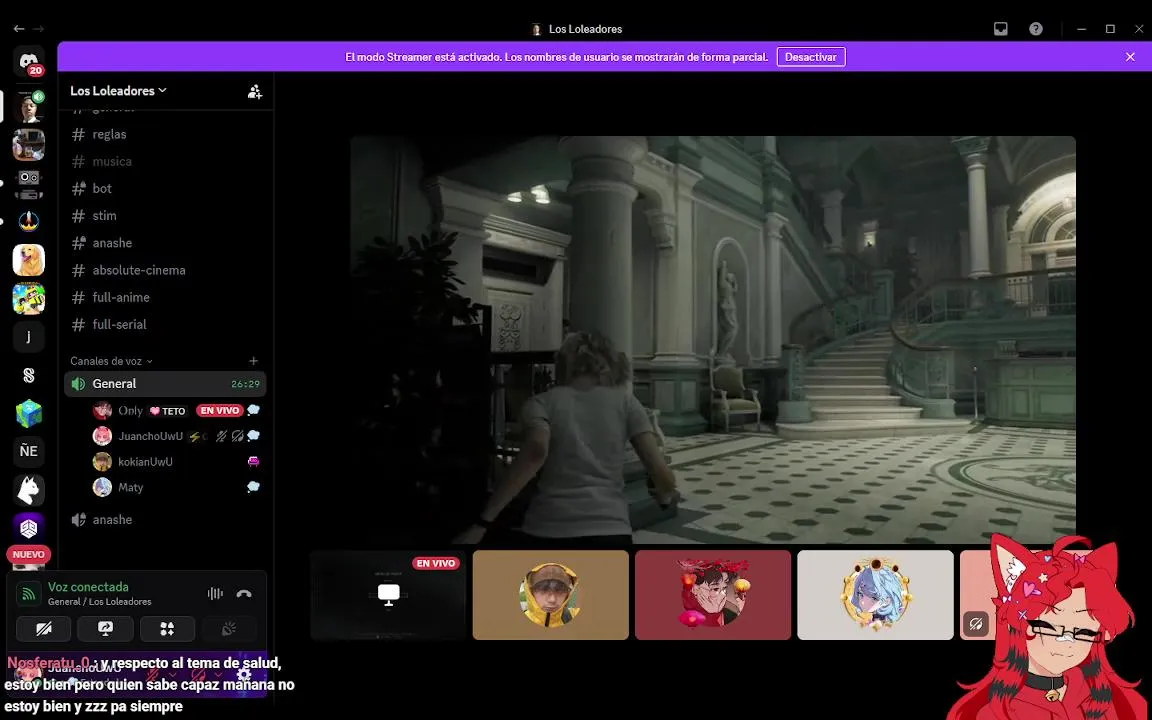Select the blue-haired avatar participant tile

click(x=875, y=595)
